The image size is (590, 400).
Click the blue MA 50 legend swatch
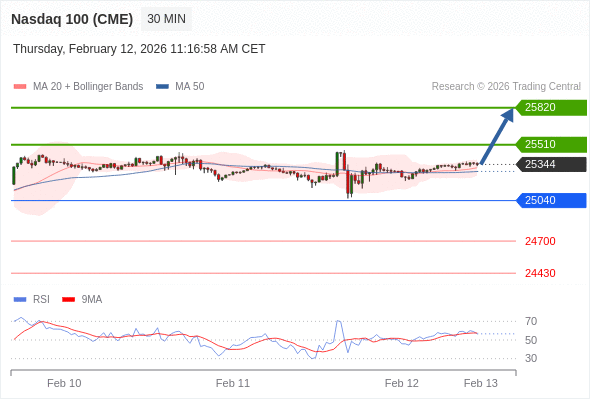[162, 87]
